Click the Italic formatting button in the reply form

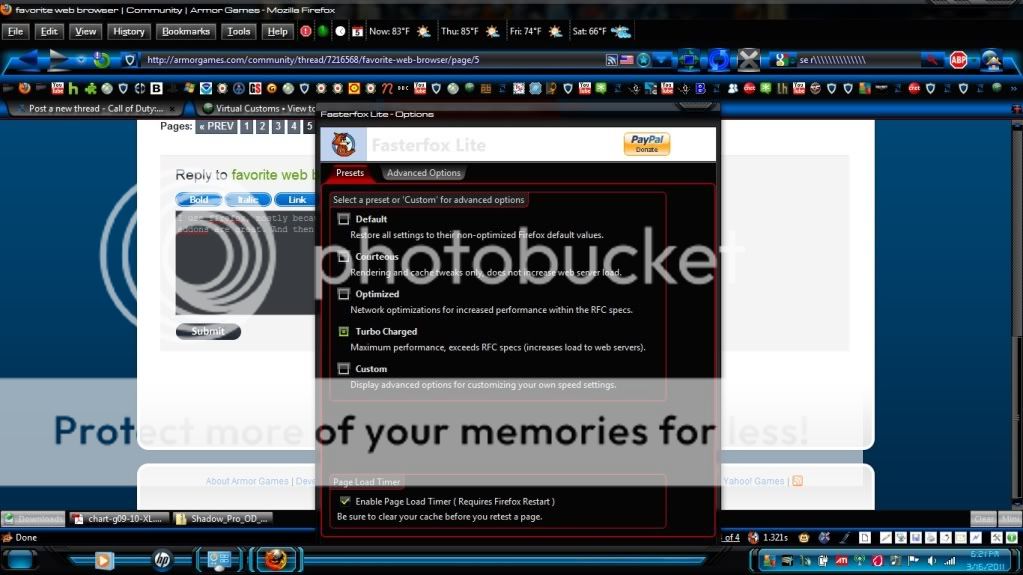tap(248, 200)
